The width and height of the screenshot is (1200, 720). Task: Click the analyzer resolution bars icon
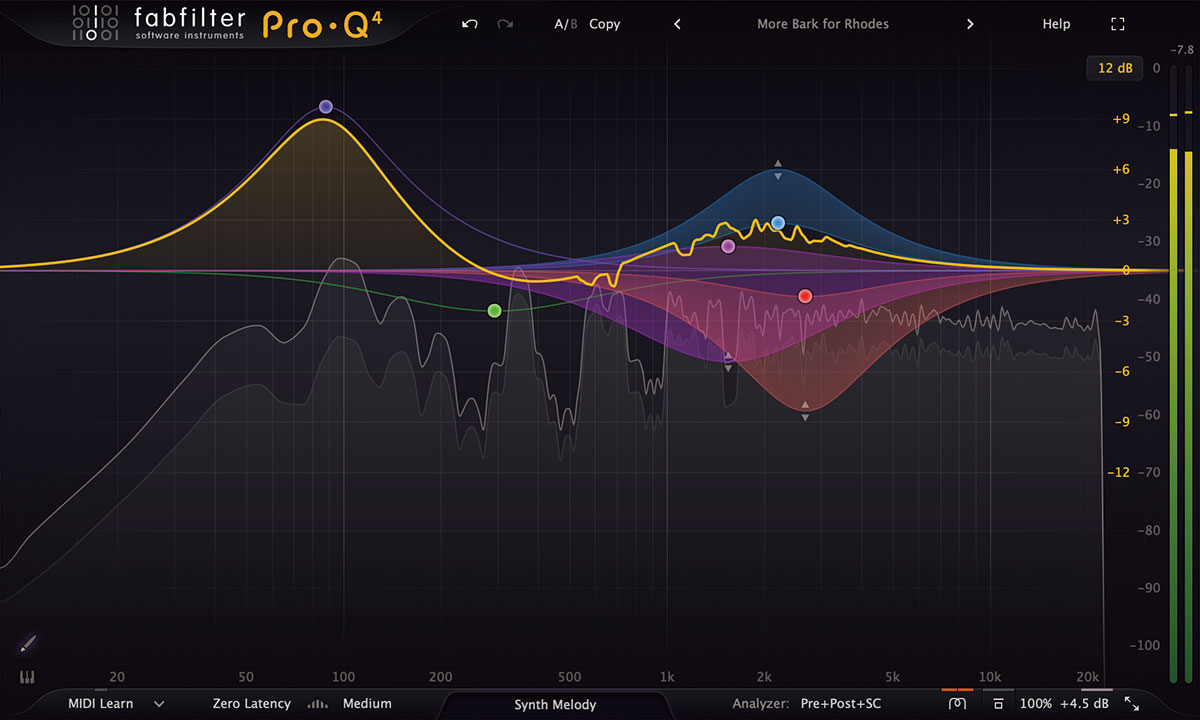pos(318,704)
